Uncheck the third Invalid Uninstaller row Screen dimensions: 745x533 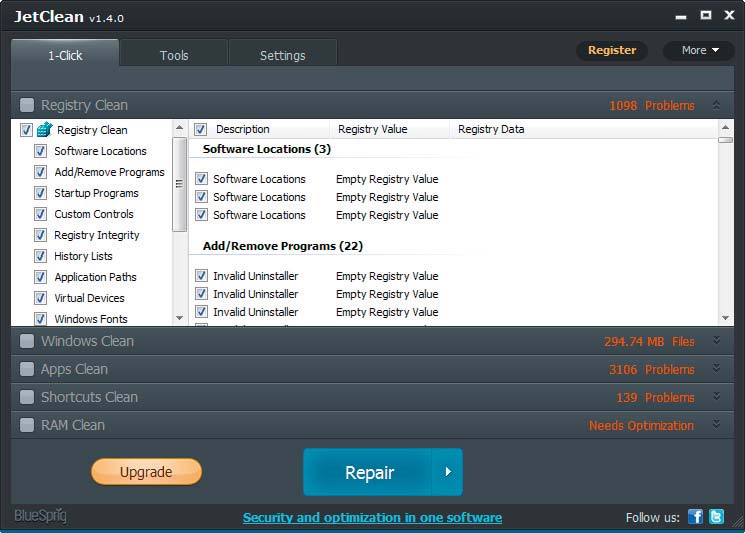(x=201, y=312)
